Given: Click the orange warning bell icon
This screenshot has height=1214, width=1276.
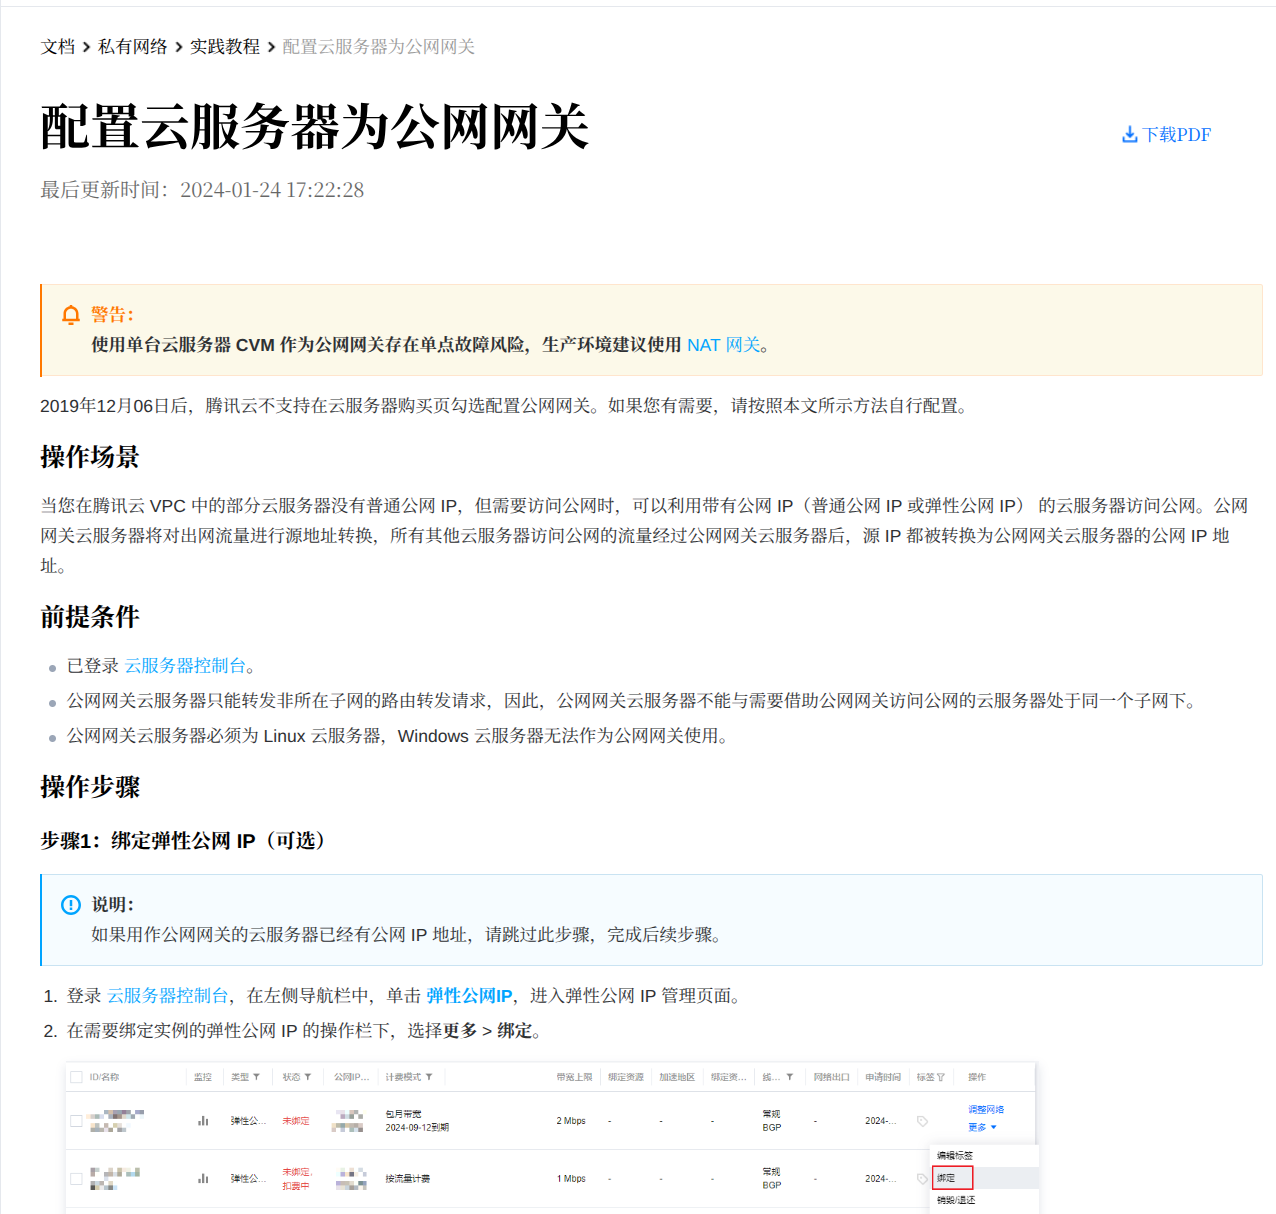Looking at the screenshot, I should [x=70, y=316].
